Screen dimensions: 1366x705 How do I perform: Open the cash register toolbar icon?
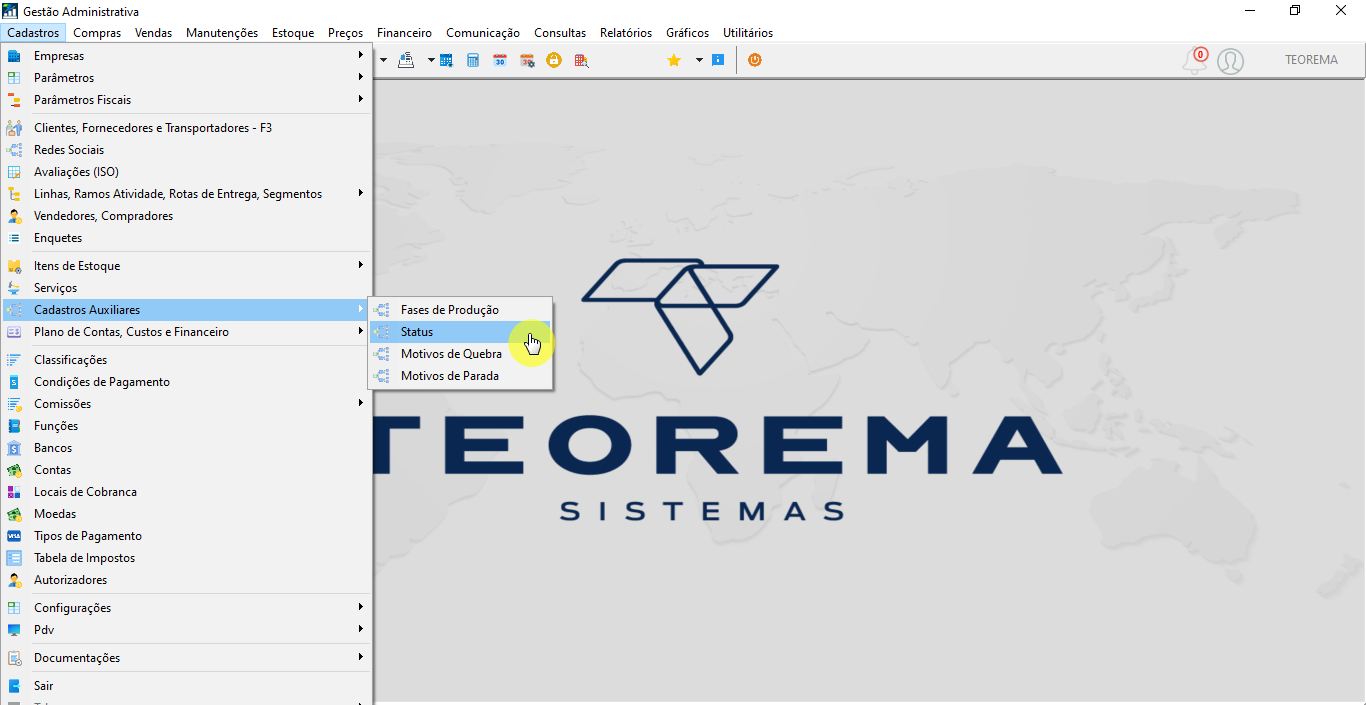click(x=406, y=60)
